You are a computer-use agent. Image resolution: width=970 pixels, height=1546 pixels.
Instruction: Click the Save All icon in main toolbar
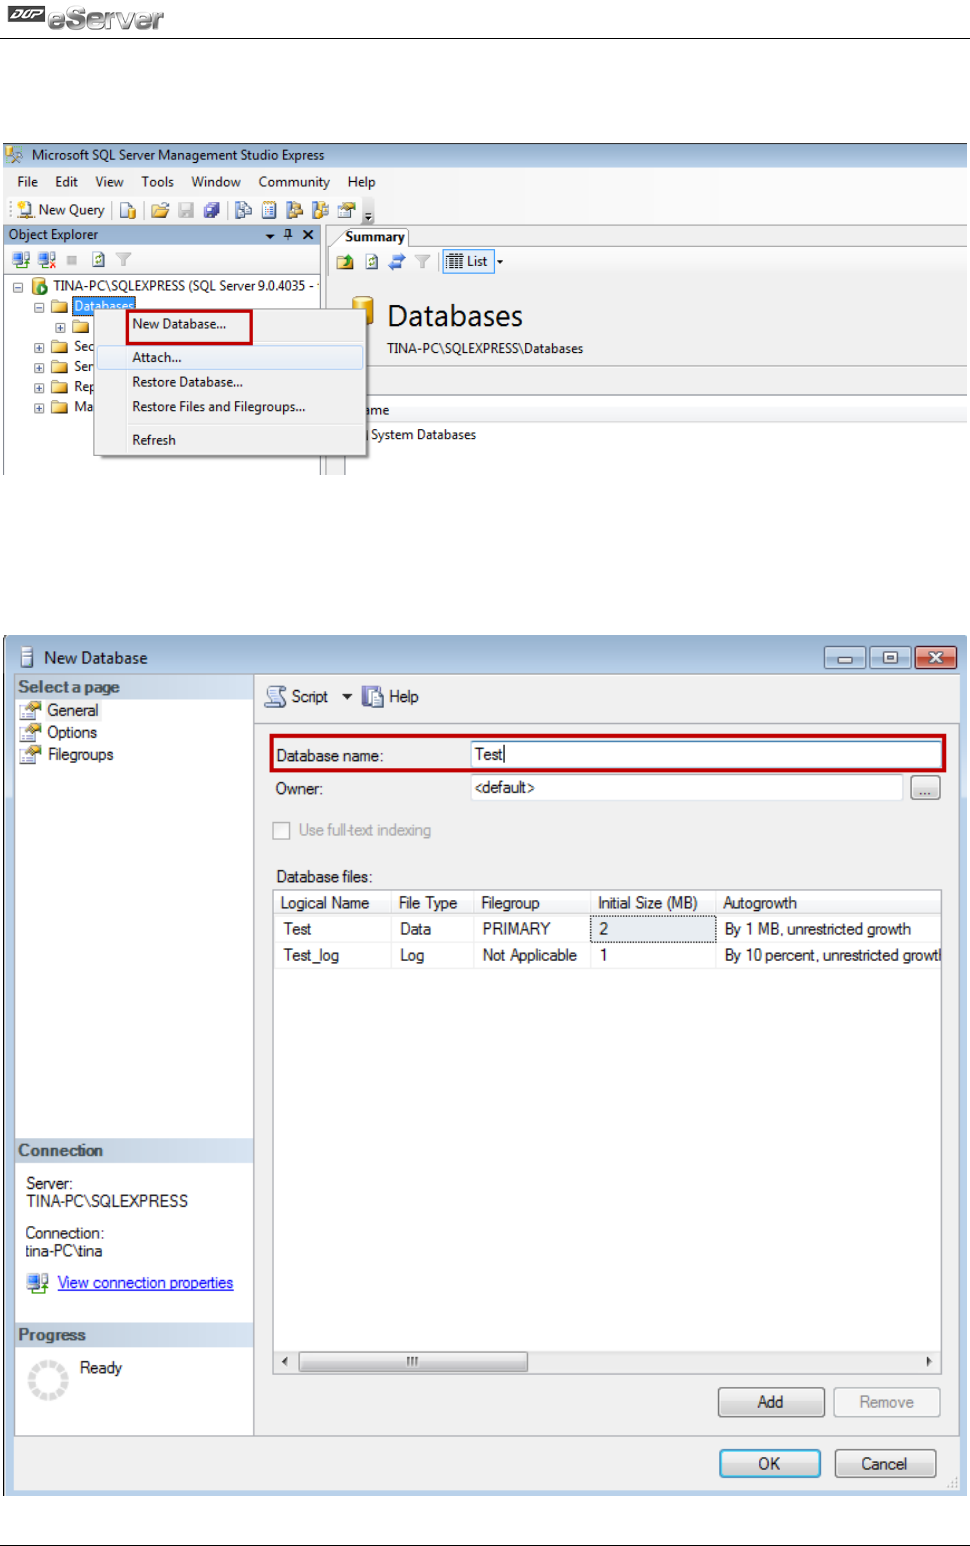[x=211, y=210]
